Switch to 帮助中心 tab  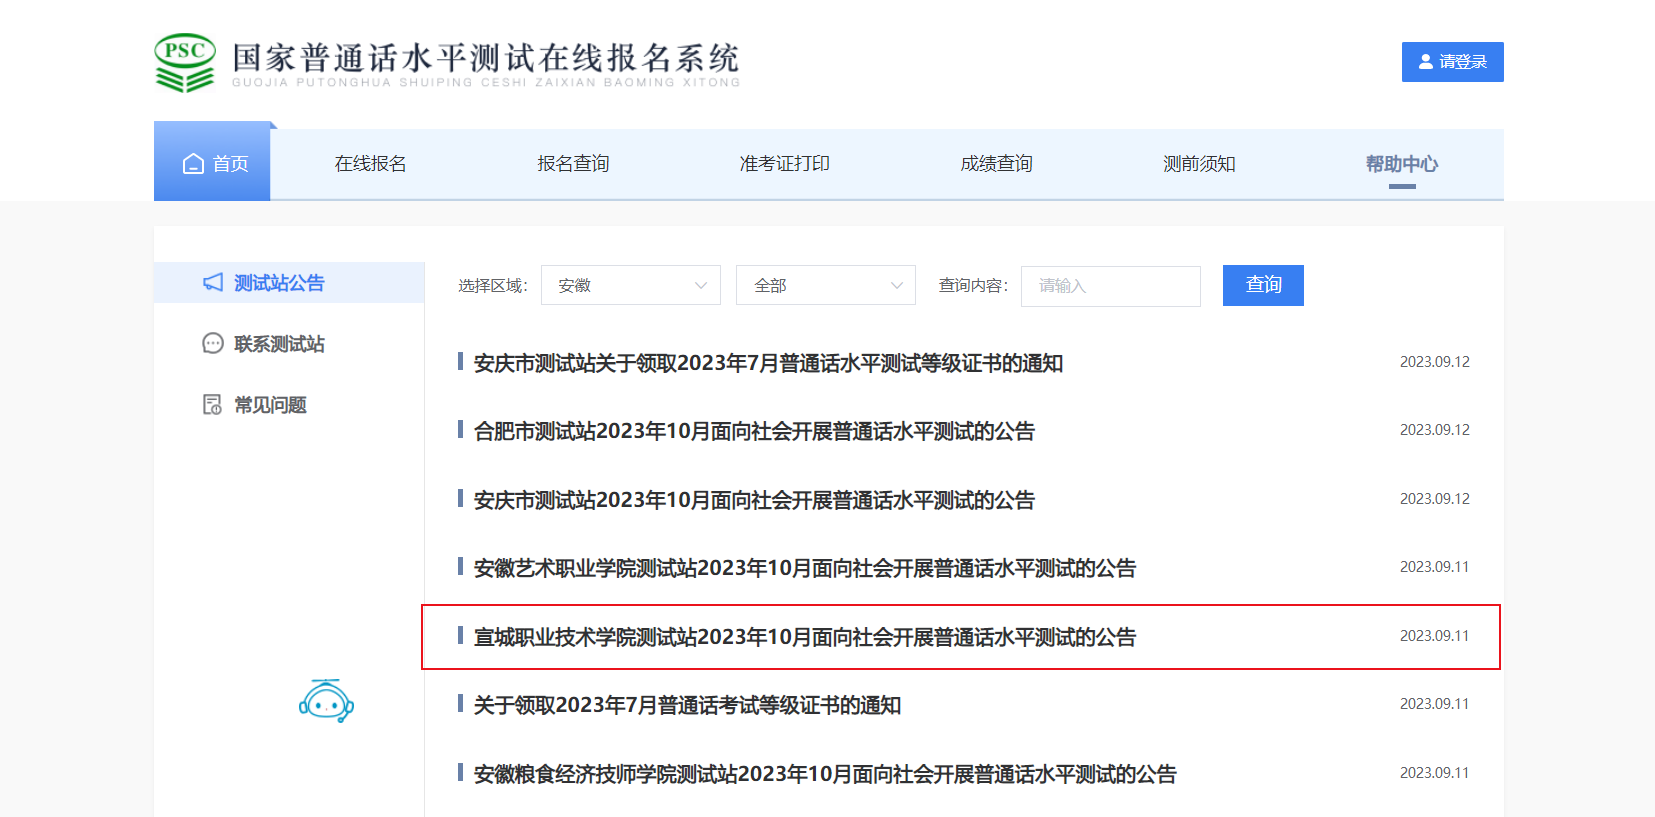[1402, 164]
